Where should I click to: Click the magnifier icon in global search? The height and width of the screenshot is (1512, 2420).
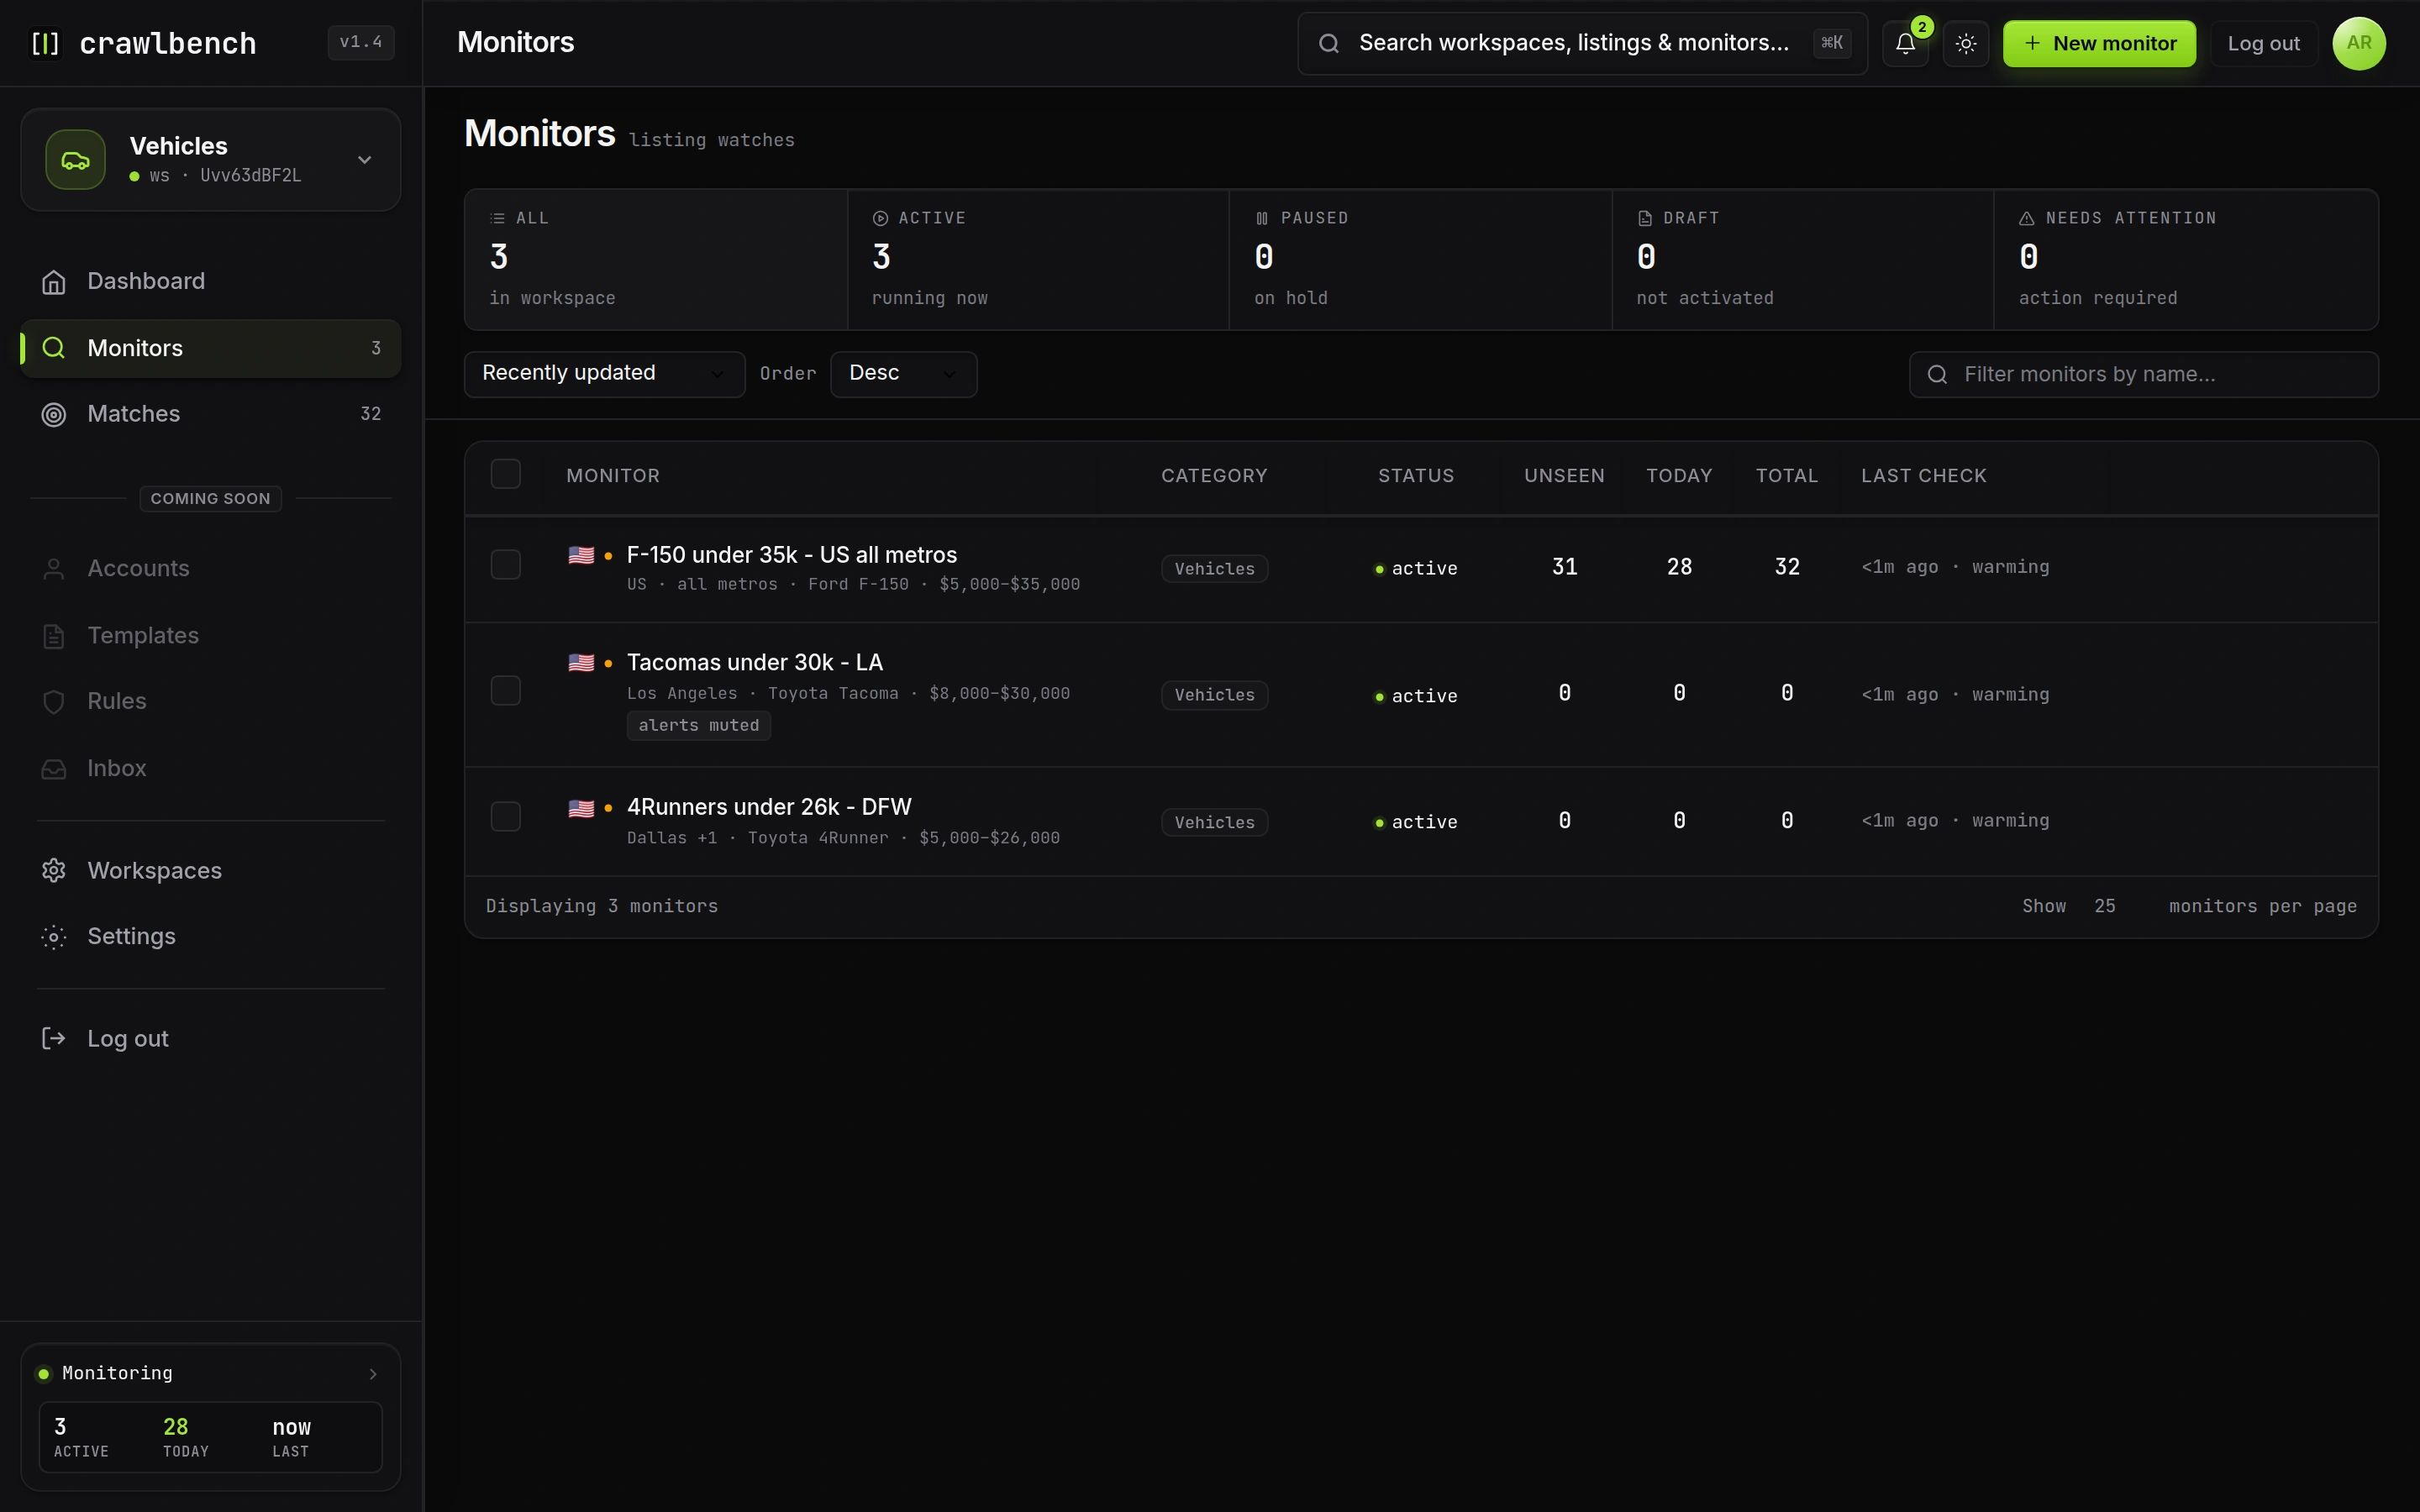click(1328, 43)
